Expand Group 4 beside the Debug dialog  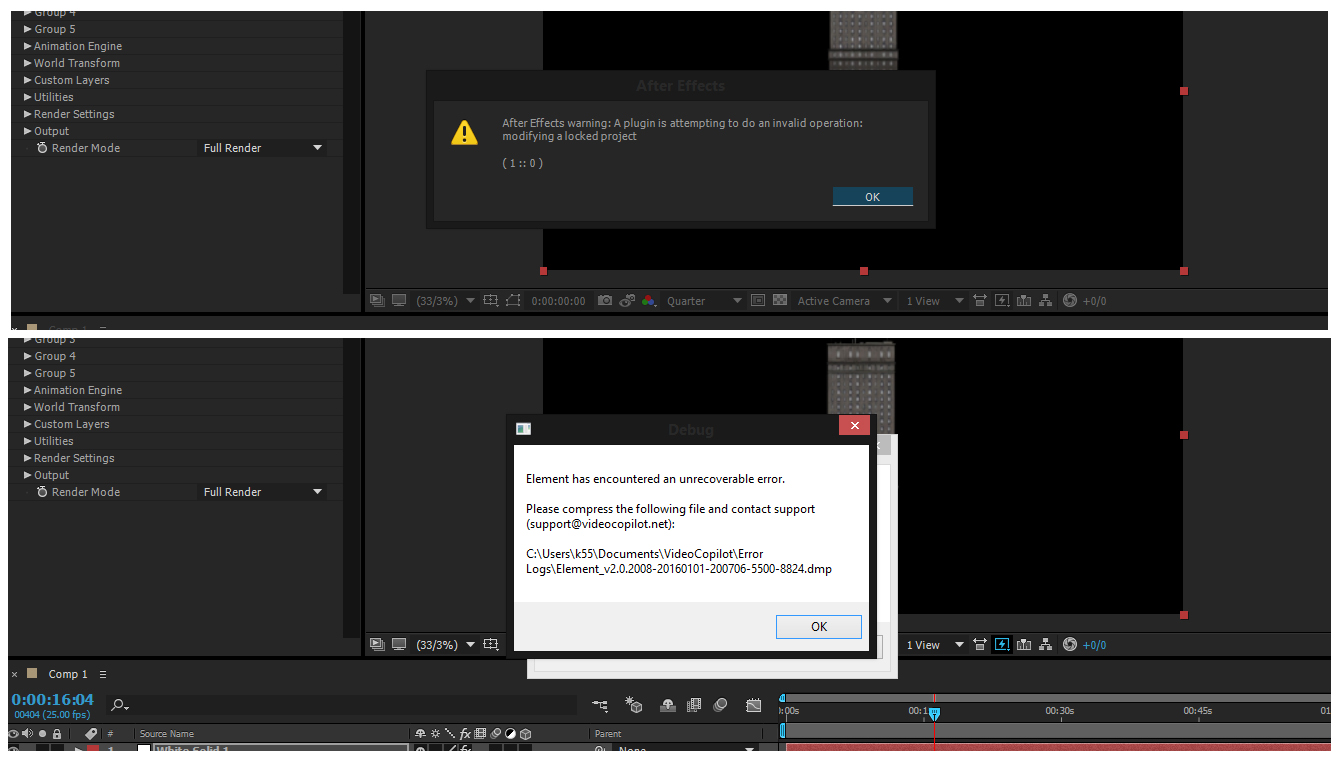click(28, 356)
